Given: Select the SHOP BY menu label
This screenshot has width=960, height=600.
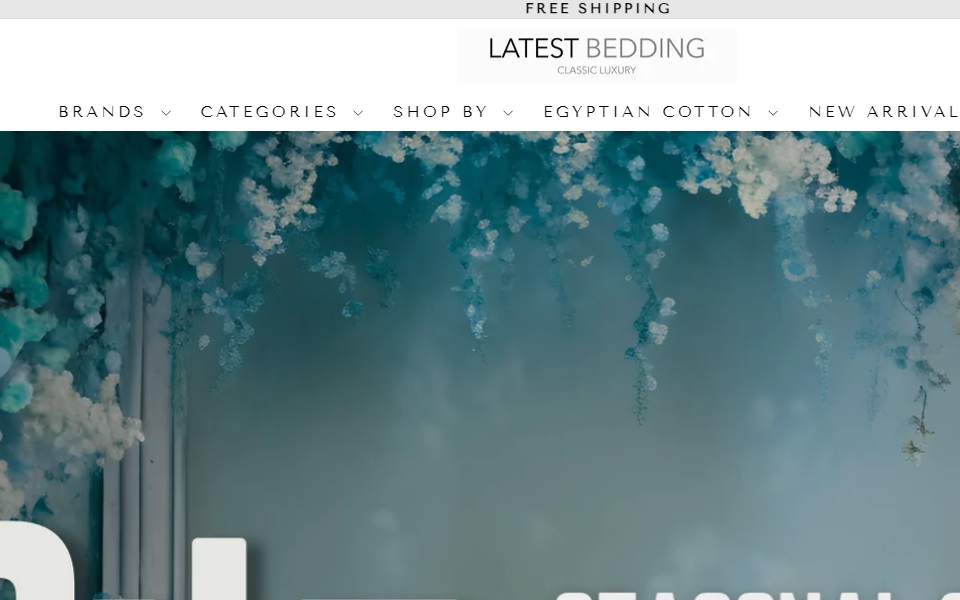Looking at the screenshot, I should (x=440, y=111).
